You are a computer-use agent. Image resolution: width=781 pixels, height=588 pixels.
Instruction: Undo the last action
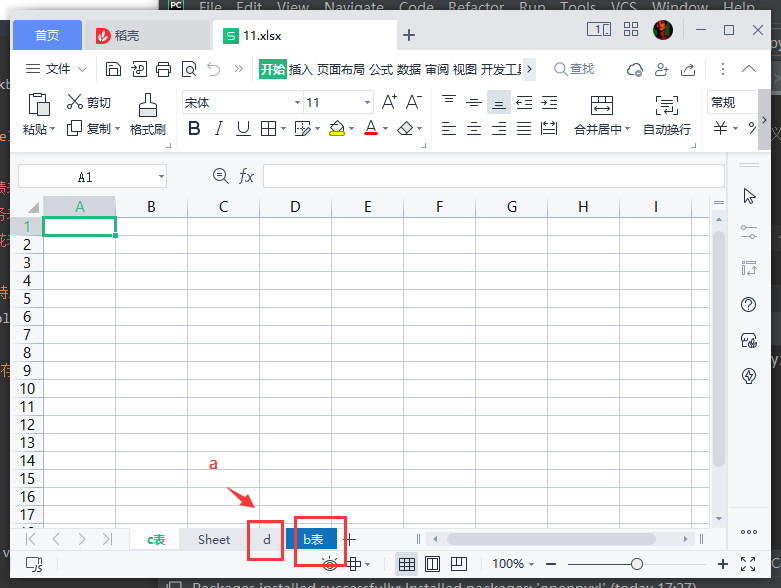[214, 69]
